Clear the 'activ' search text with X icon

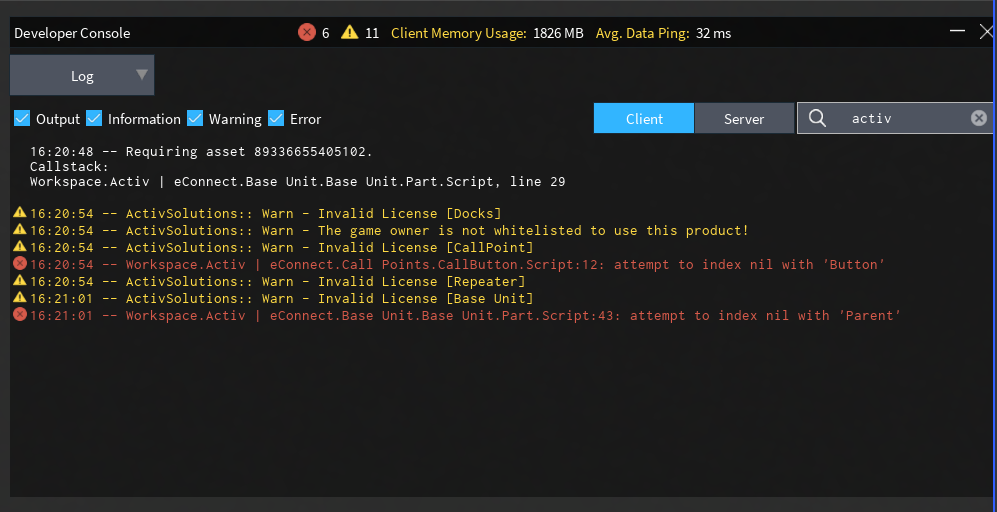click(979, 118)
